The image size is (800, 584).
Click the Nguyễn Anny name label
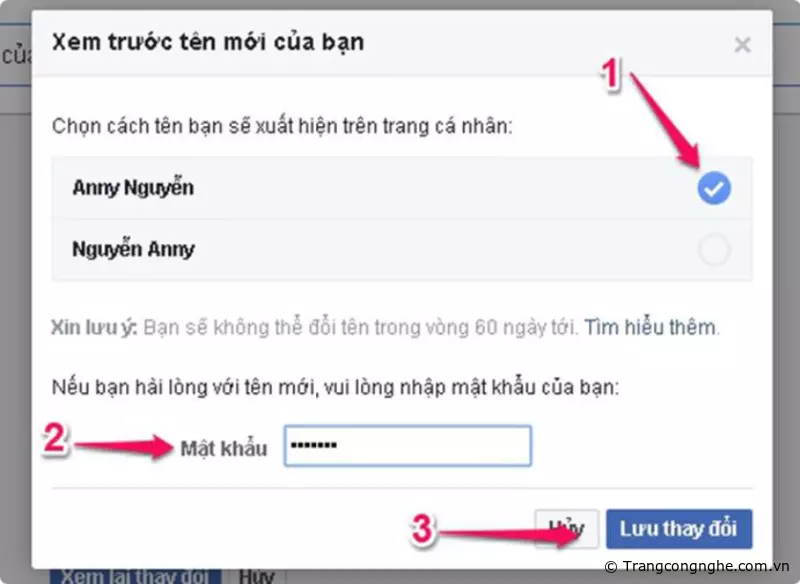[x=133, y=249]
